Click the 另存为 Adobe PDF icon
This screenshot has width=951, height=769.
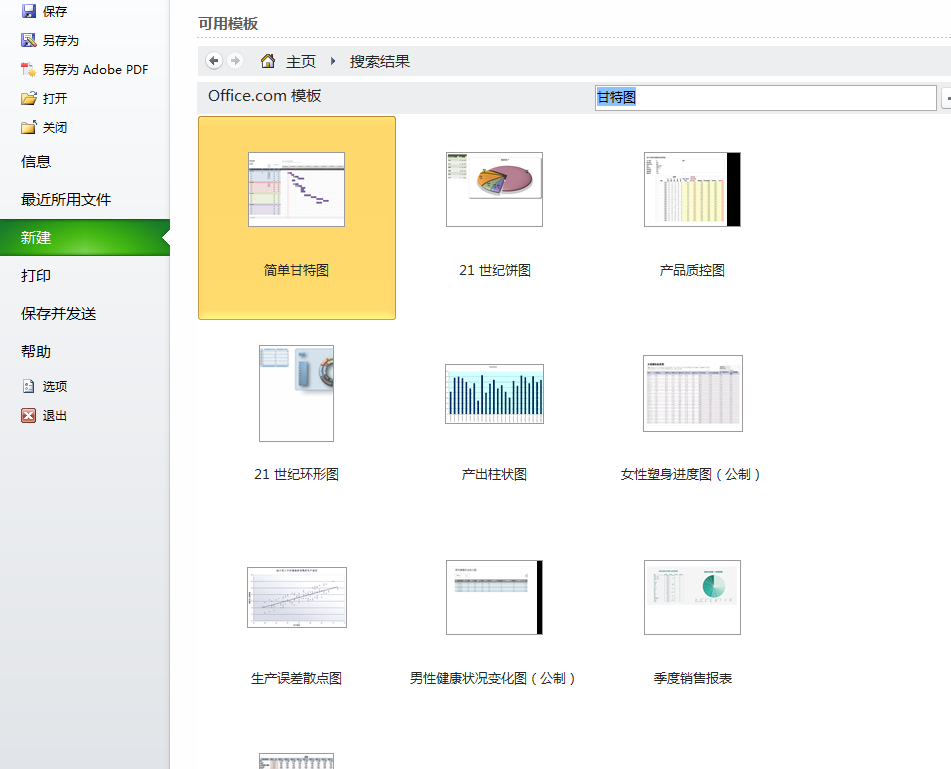(28, 70)
